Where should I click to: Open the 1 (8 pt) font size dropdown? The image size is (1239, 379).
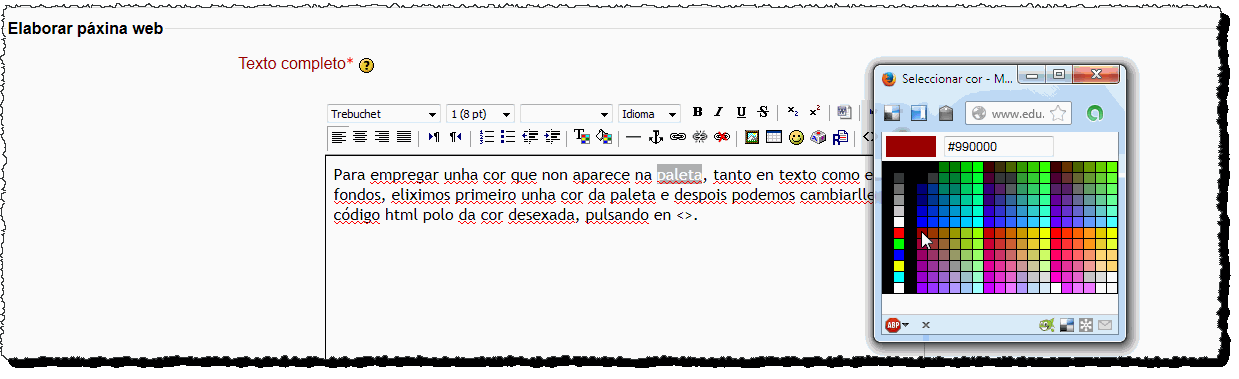click(480, 114)
